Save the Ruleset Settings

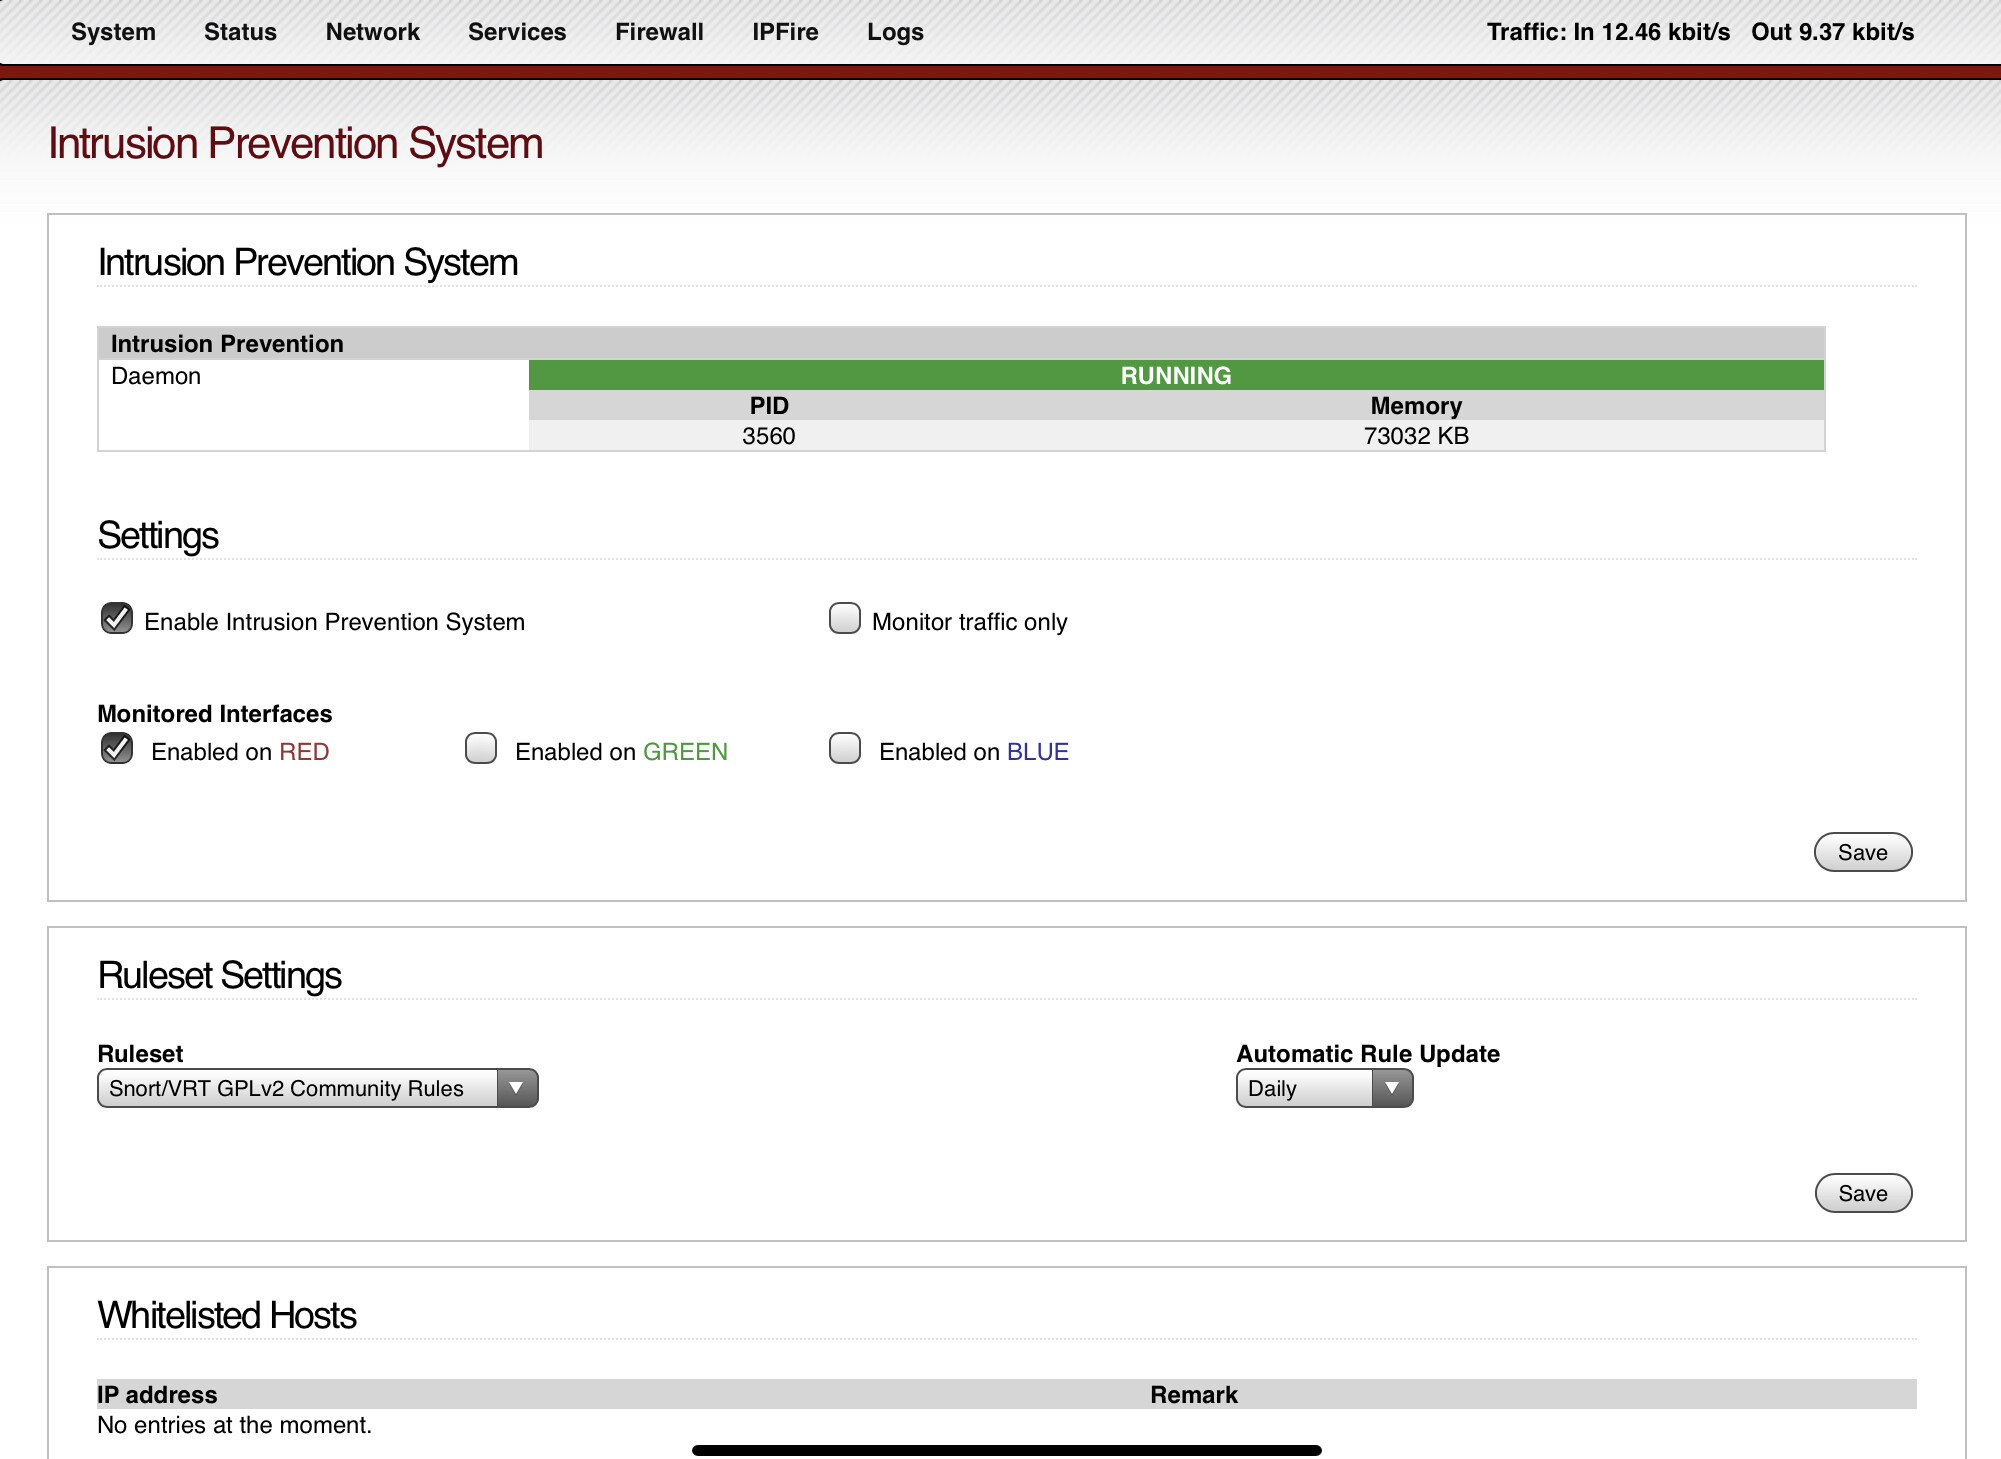(1863, 1194)
